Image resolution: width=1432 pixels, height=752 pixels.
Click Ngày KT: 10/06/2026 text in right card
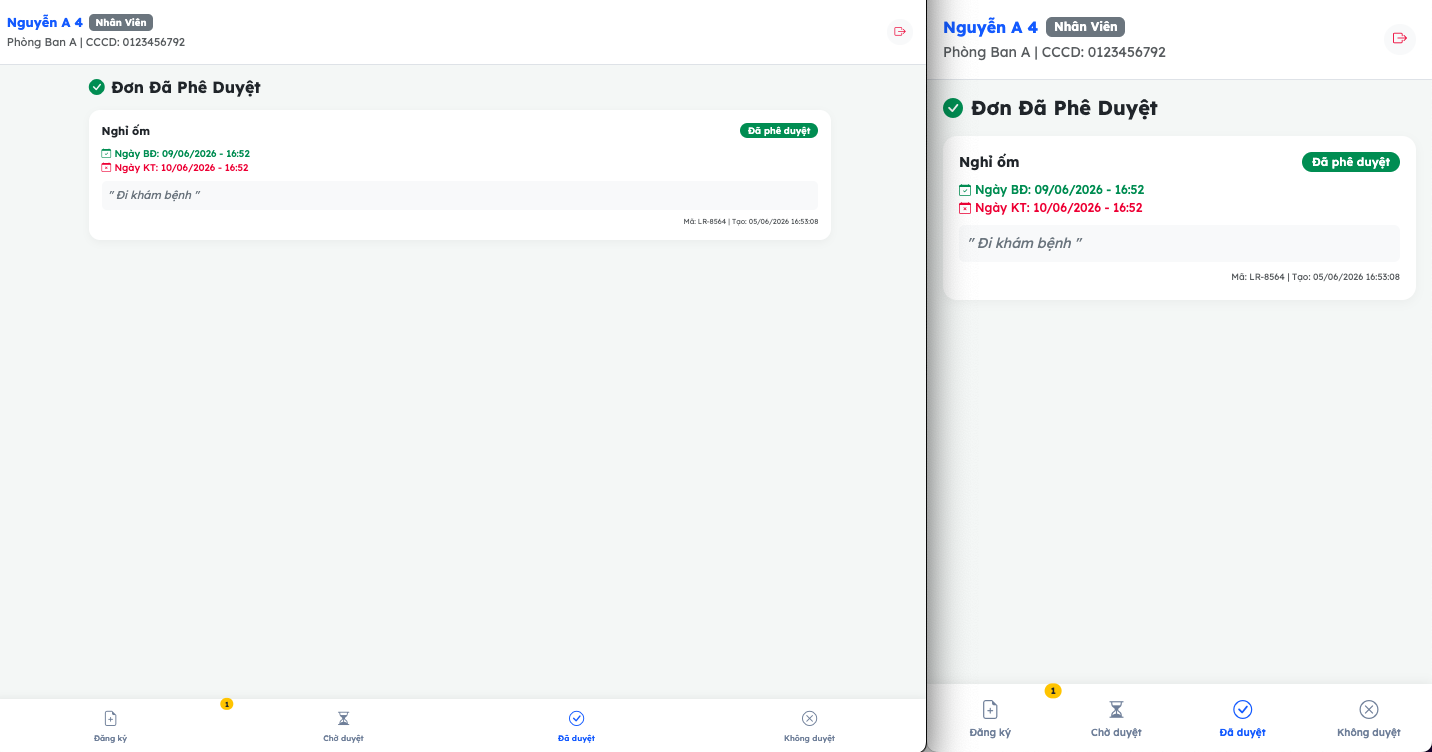(x=1058, y=208)
